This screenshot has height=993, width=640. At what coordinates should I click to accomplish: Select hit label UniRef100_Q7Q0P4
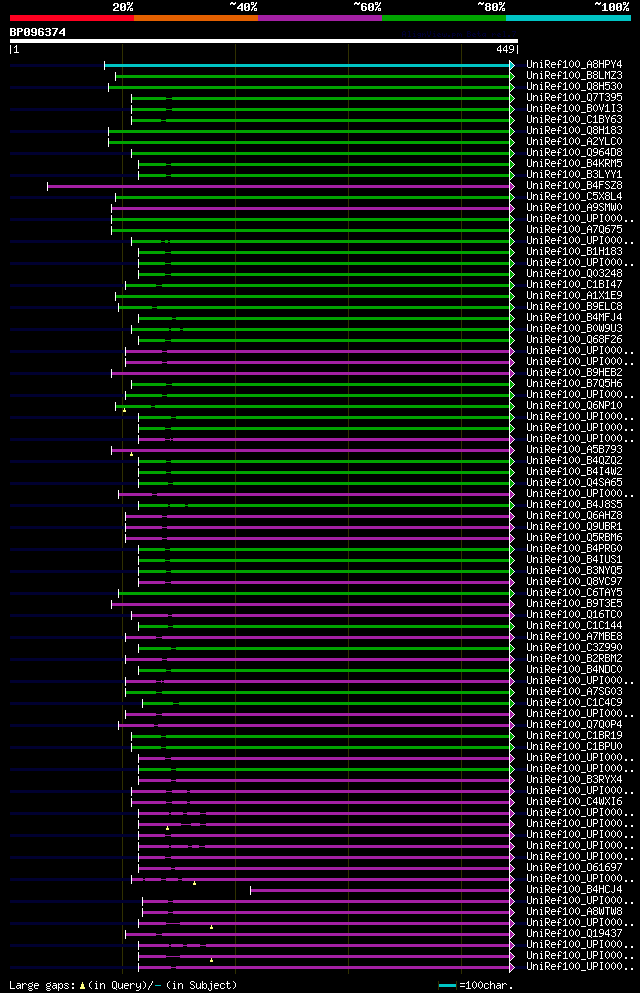tap(574, 724)
